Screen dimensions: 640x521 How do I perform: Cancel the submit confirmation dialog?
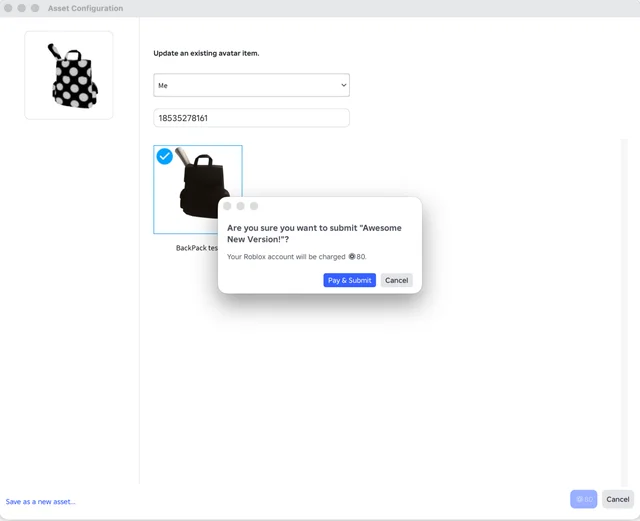tap(396, 280)
